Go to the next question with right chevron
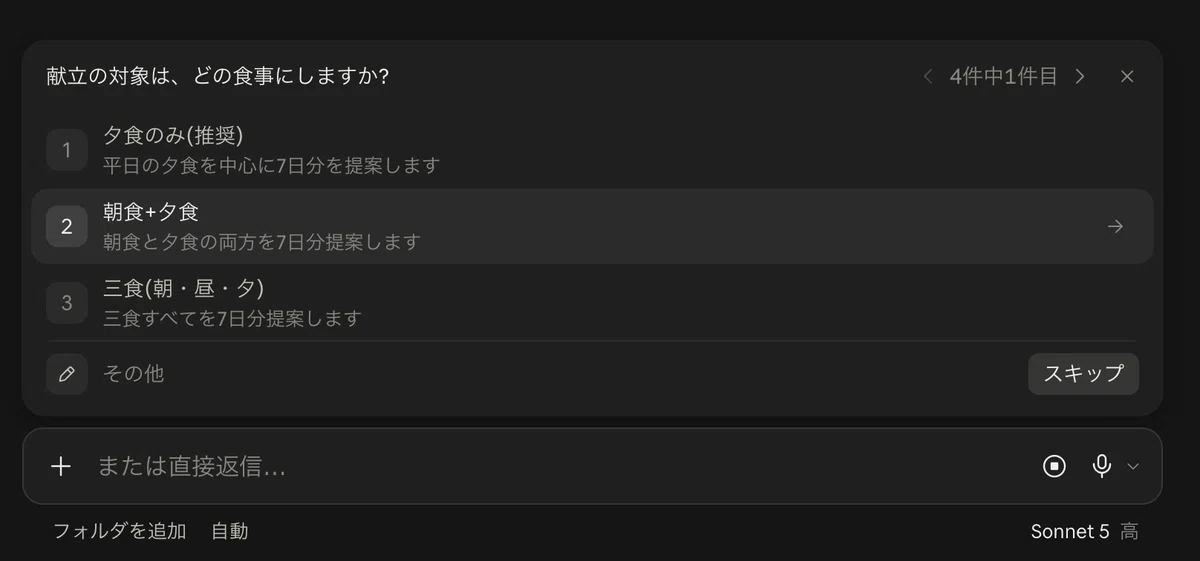 1079,76
